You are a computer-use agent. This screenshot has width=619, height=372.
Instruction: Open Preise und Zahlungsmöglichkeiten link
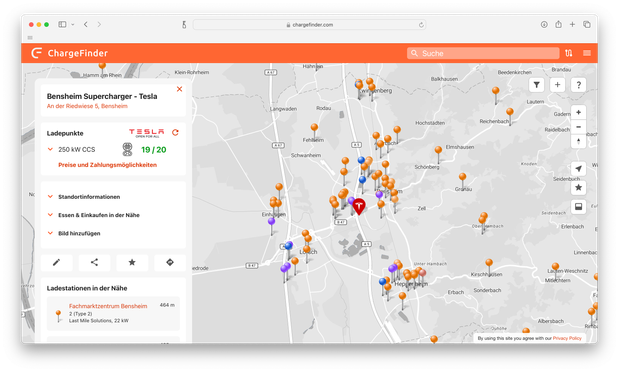(x=107, y=165)
